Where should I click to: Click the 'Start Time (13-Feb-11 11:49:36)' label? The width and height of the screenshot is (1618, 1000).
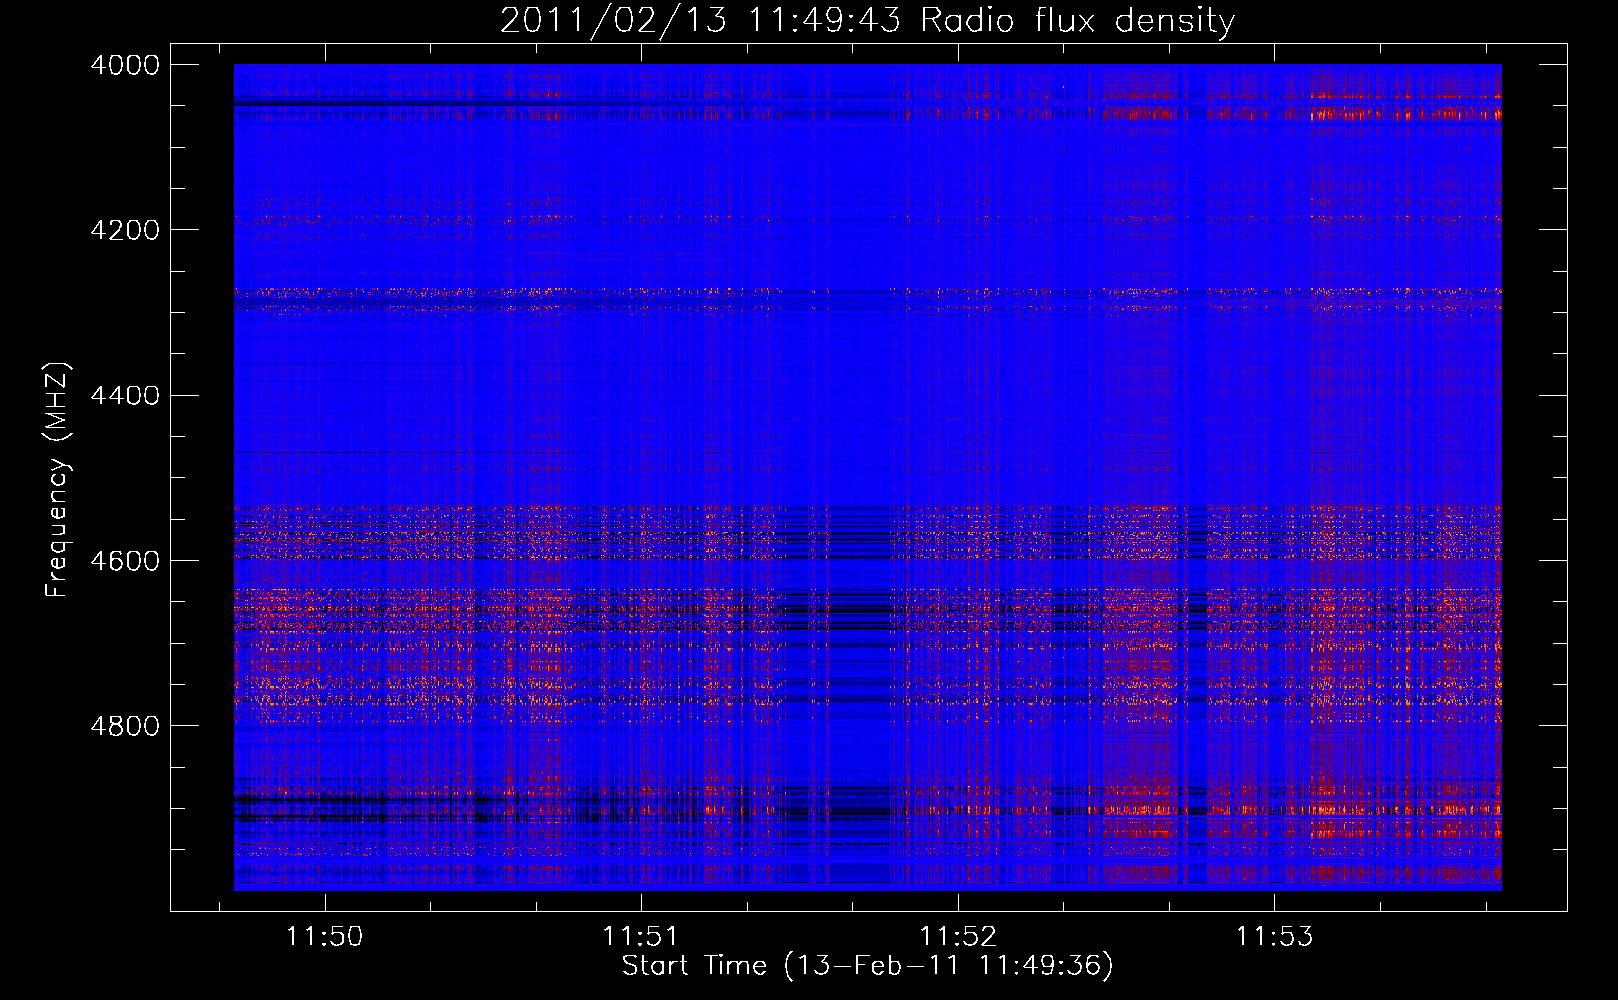pyautogui.click(x=867, y=966)
